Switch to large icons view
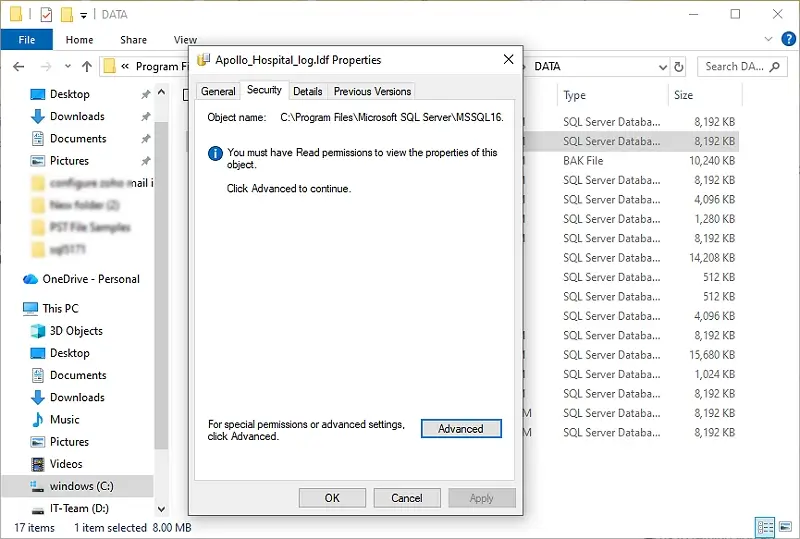Screen dimensions: 800x539 coord(786,527)
